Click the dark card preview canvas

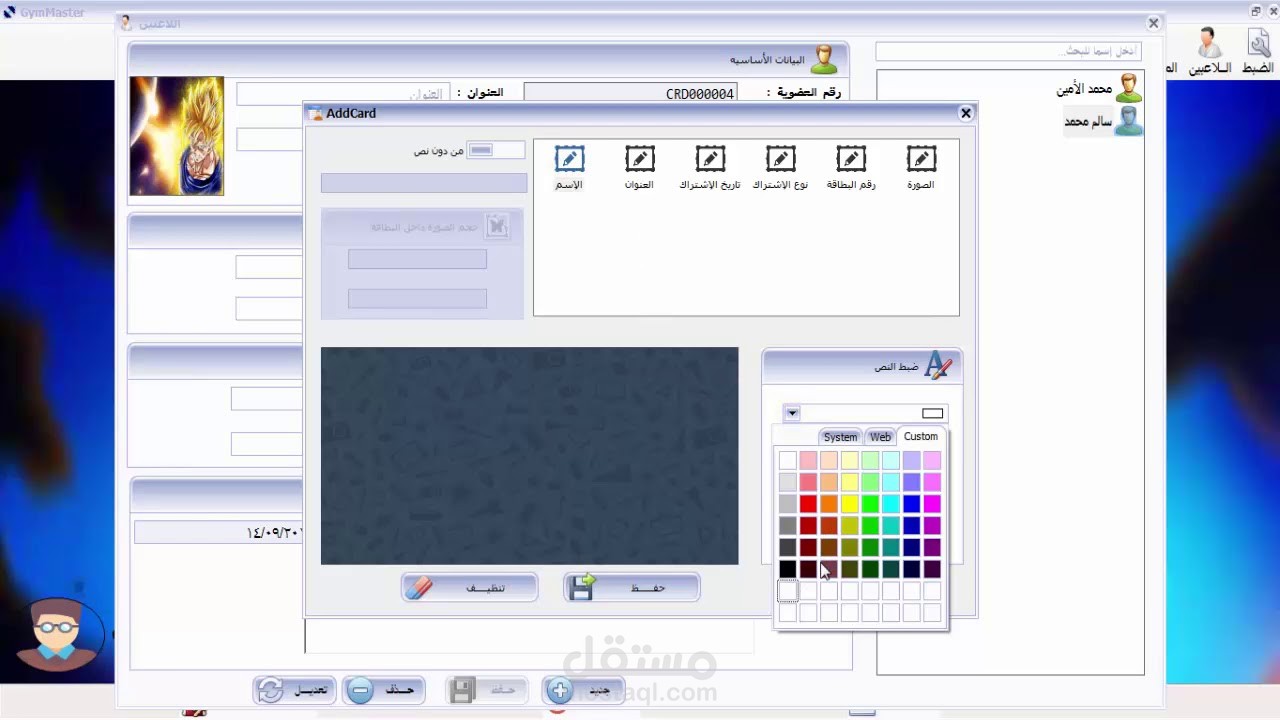pyautogui.click(x=529, y=456)
